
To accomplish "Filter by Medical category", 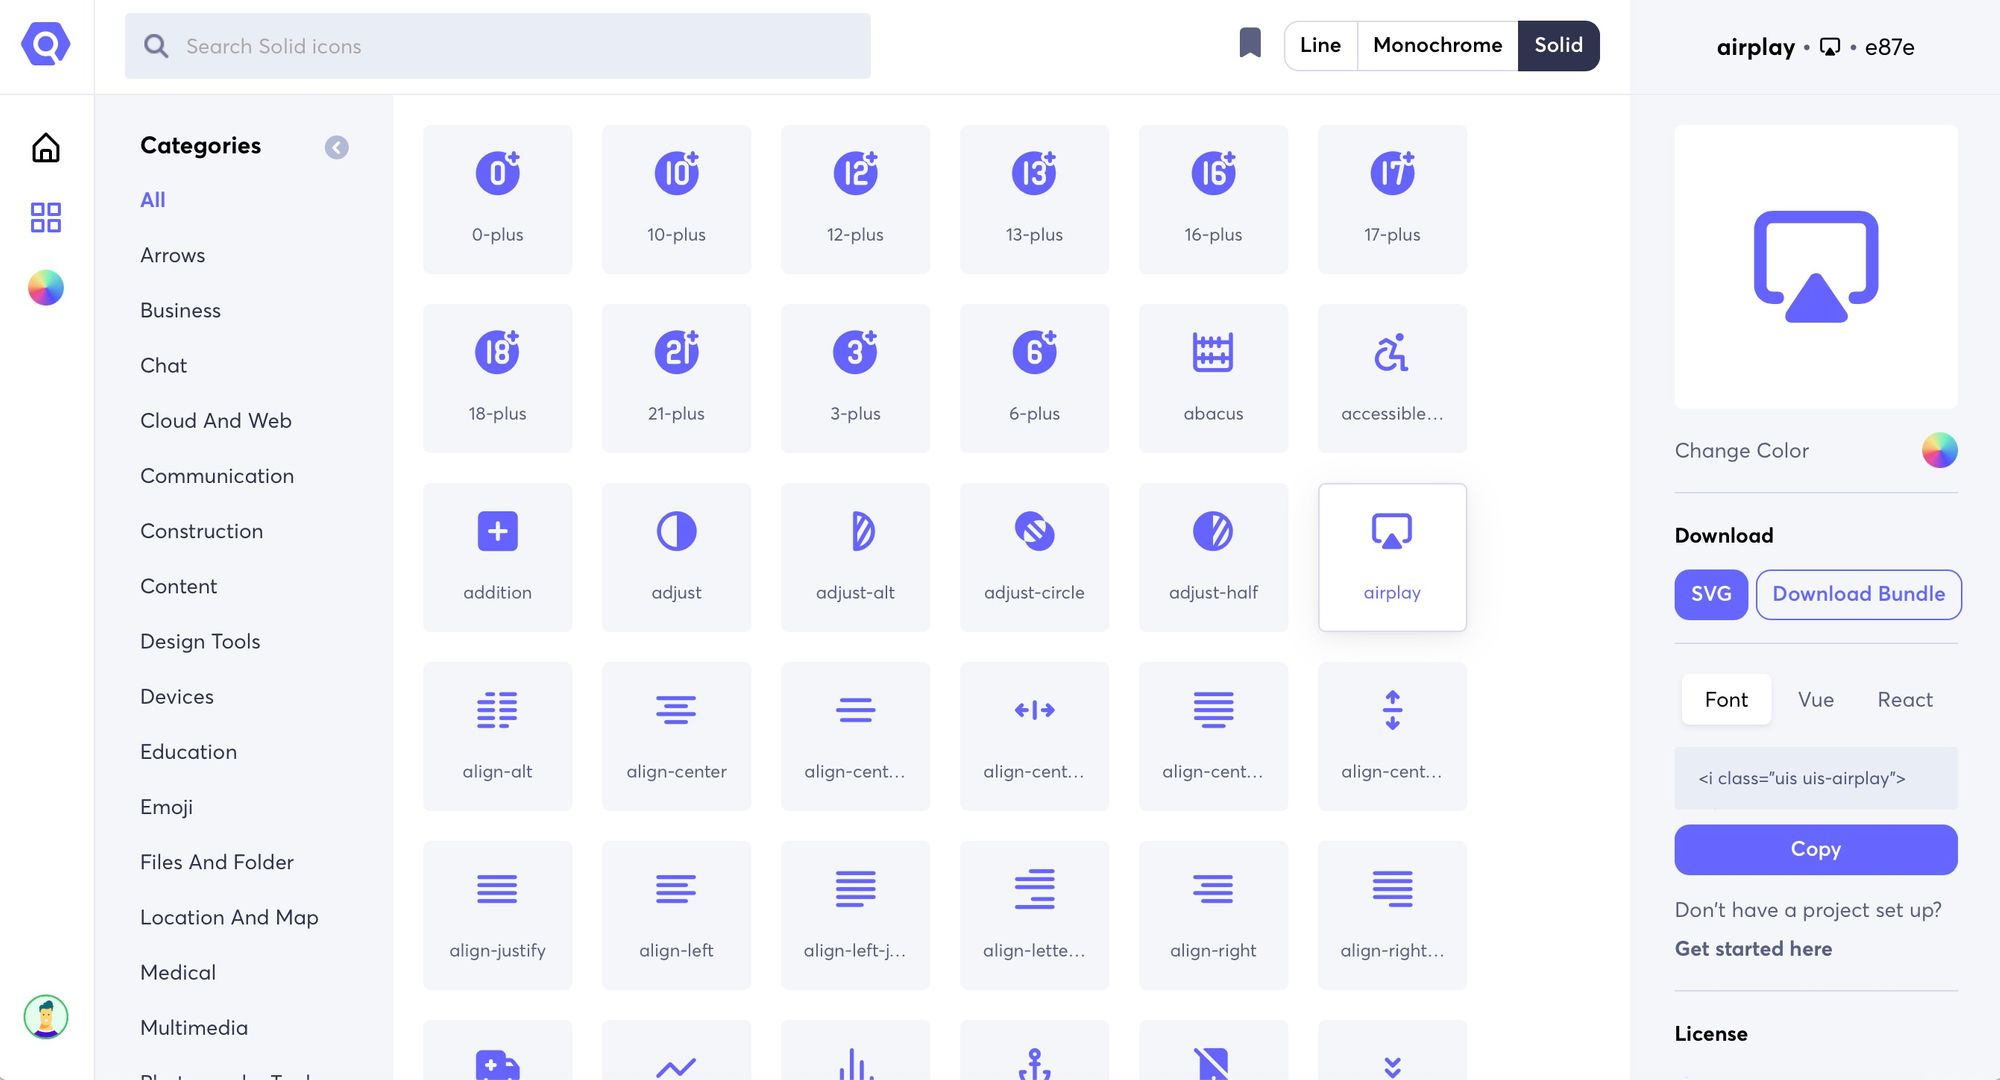I will click(178, 972).
